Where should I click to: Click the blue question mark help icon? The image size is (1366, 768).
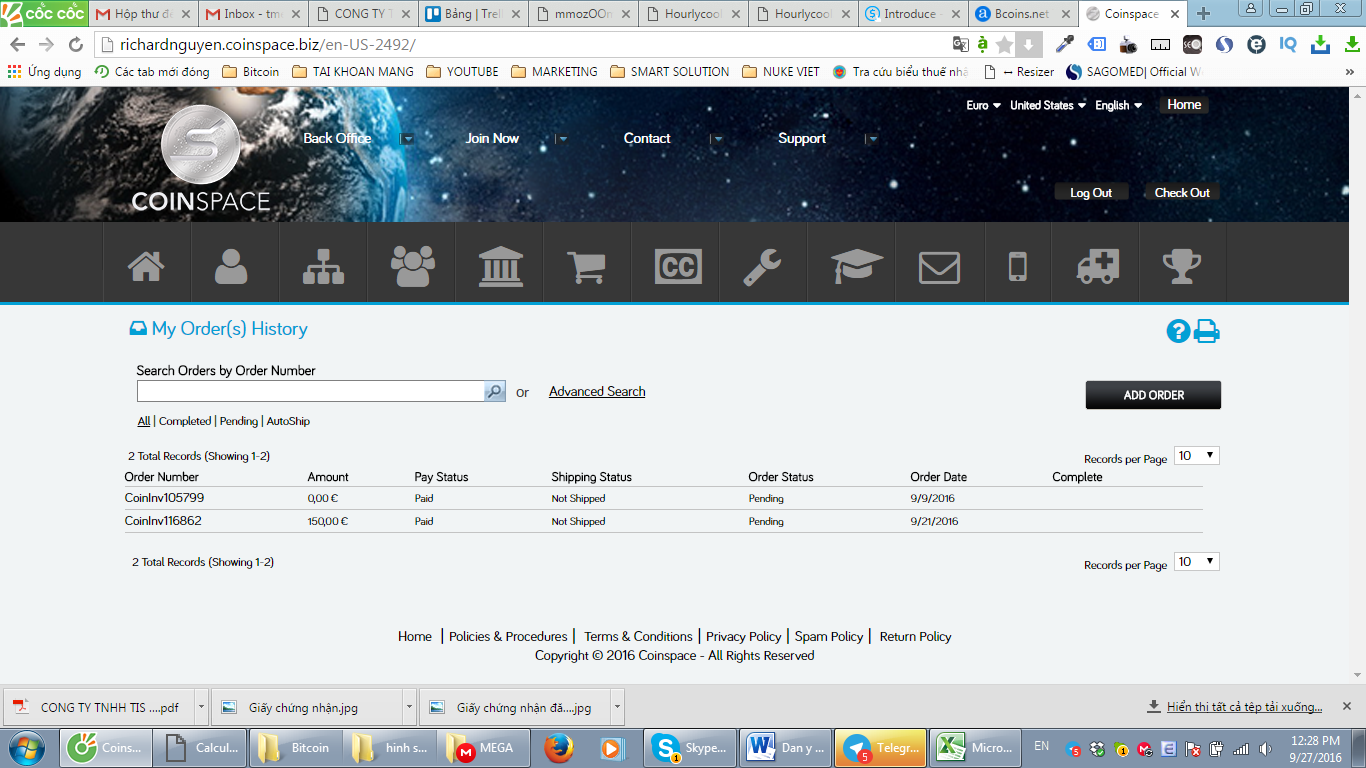coord(1178,331)
